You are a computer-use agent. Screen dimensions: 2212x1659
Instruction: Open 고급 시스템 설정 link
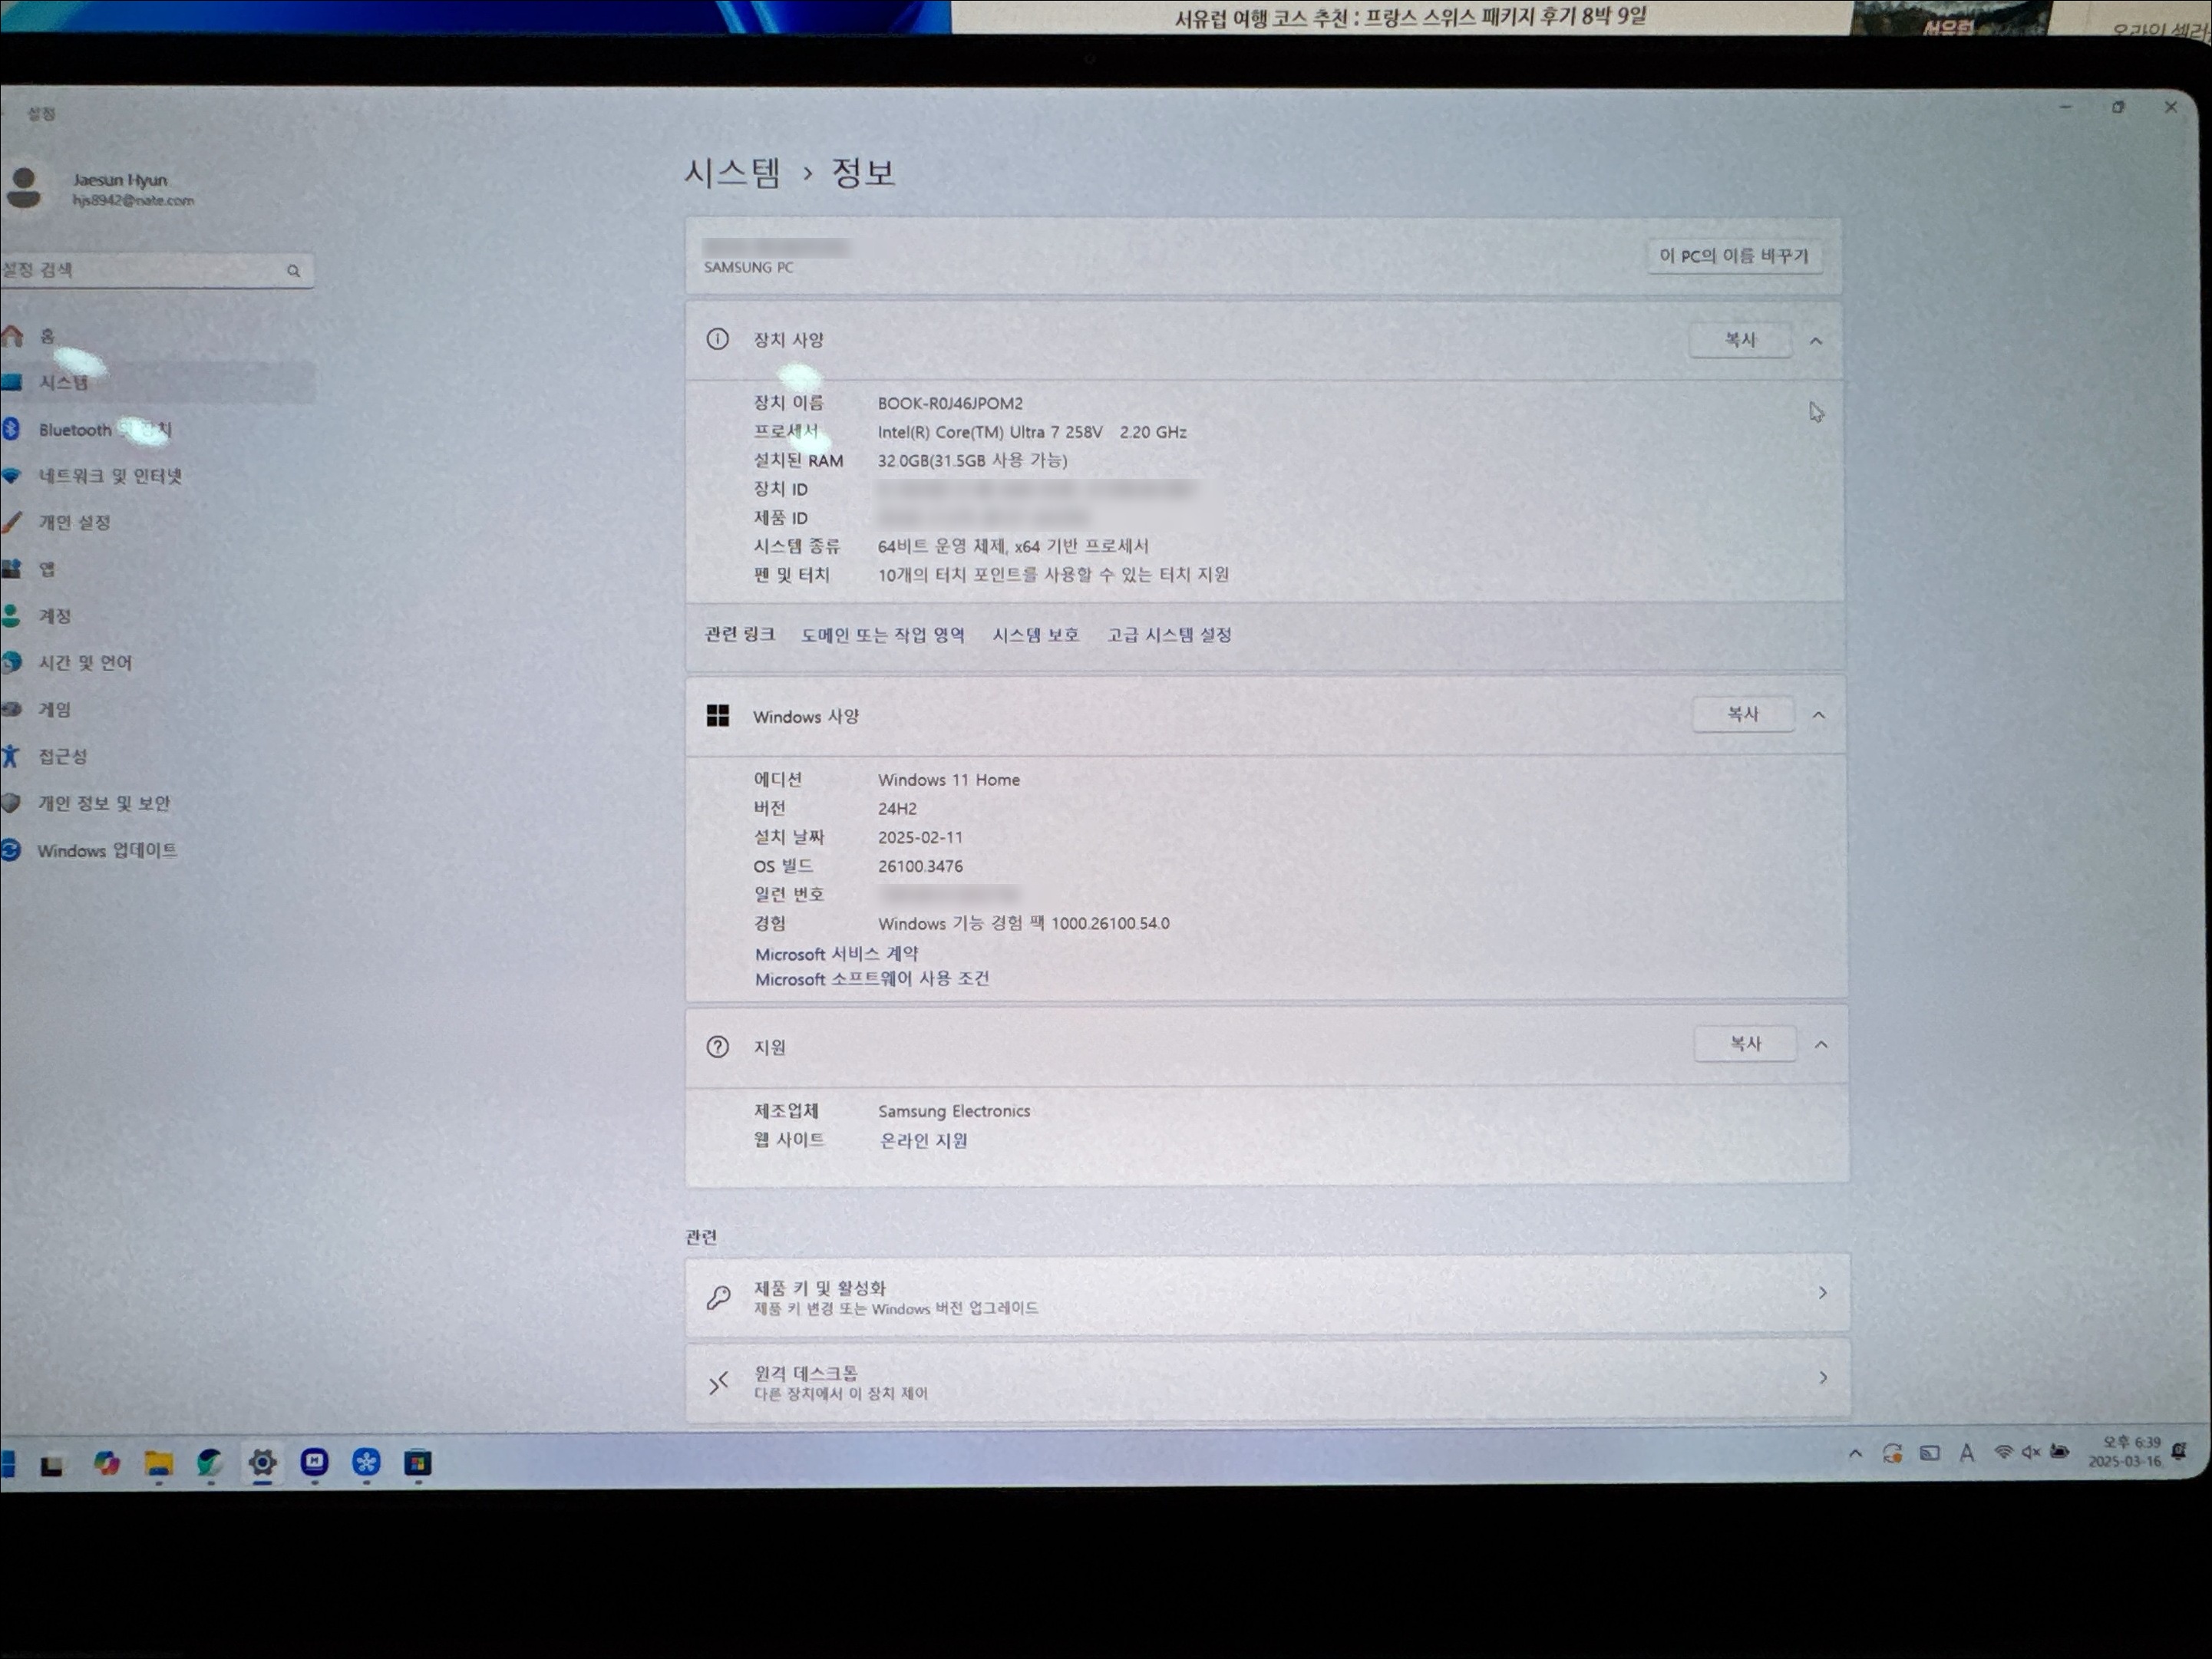pyautogui.click(x=1169, y=635)
